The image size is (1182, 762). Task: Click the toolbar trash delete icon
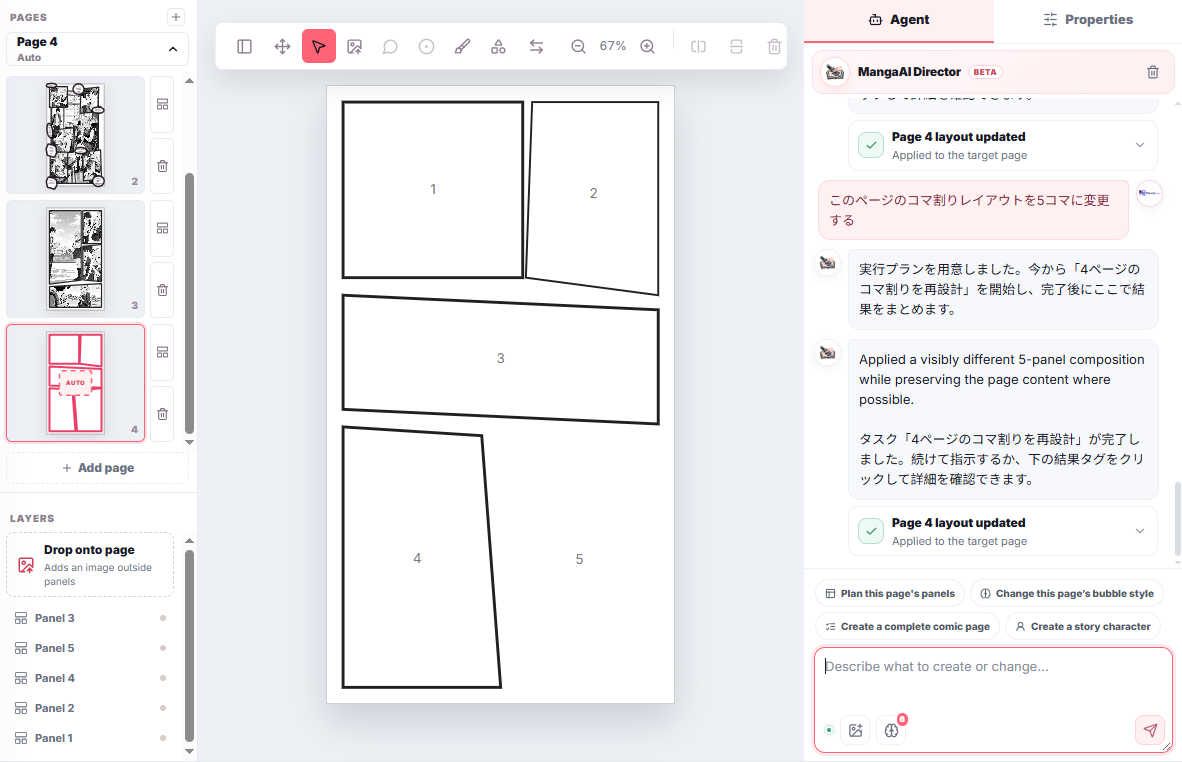774,47
